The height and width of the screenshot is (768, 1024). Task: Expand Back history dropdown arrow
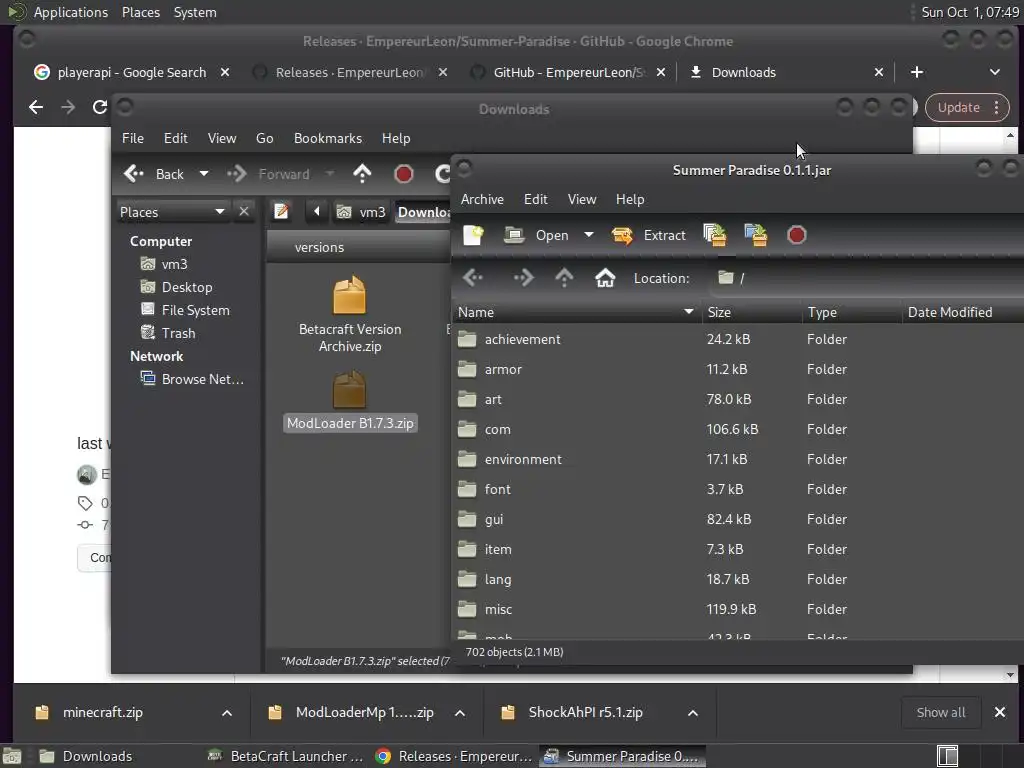(x=204, y=174)
